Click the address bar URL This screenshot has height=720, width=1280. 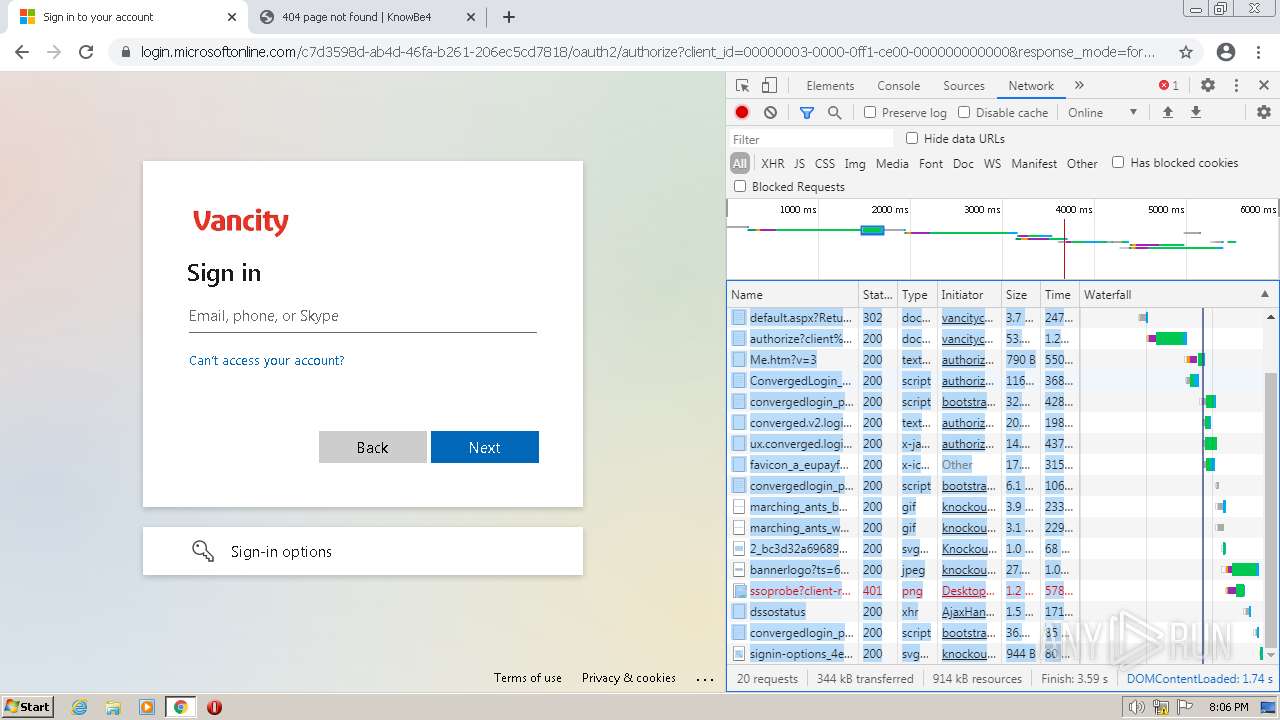[648, 52]
